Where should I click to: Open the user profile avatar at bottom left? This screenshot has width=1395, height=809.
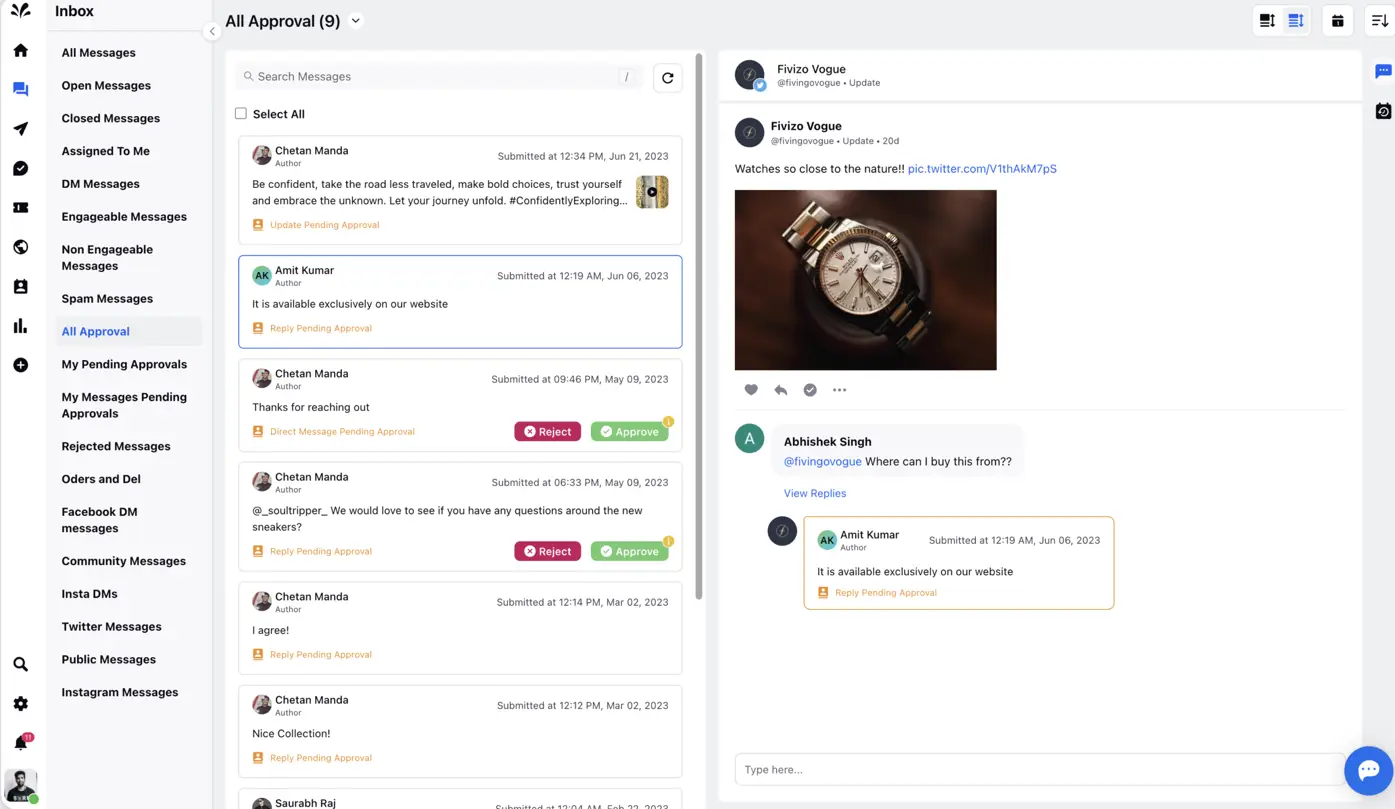click(x=21, y=786)
